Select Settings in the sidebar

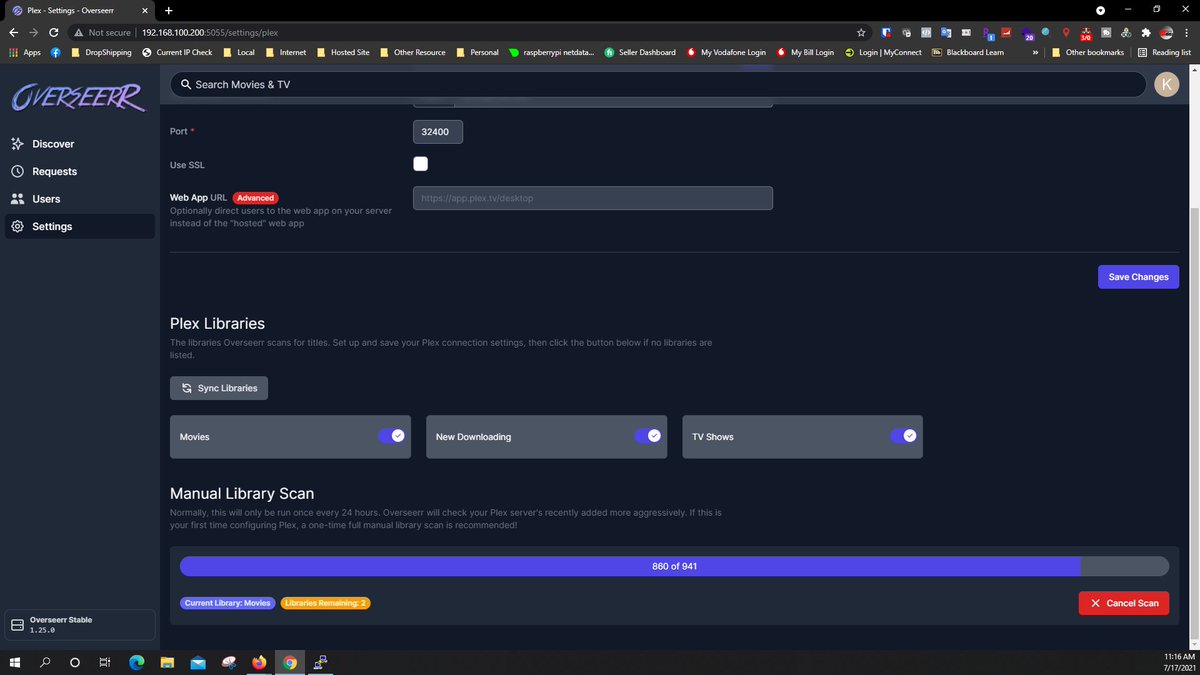[78, 226]
